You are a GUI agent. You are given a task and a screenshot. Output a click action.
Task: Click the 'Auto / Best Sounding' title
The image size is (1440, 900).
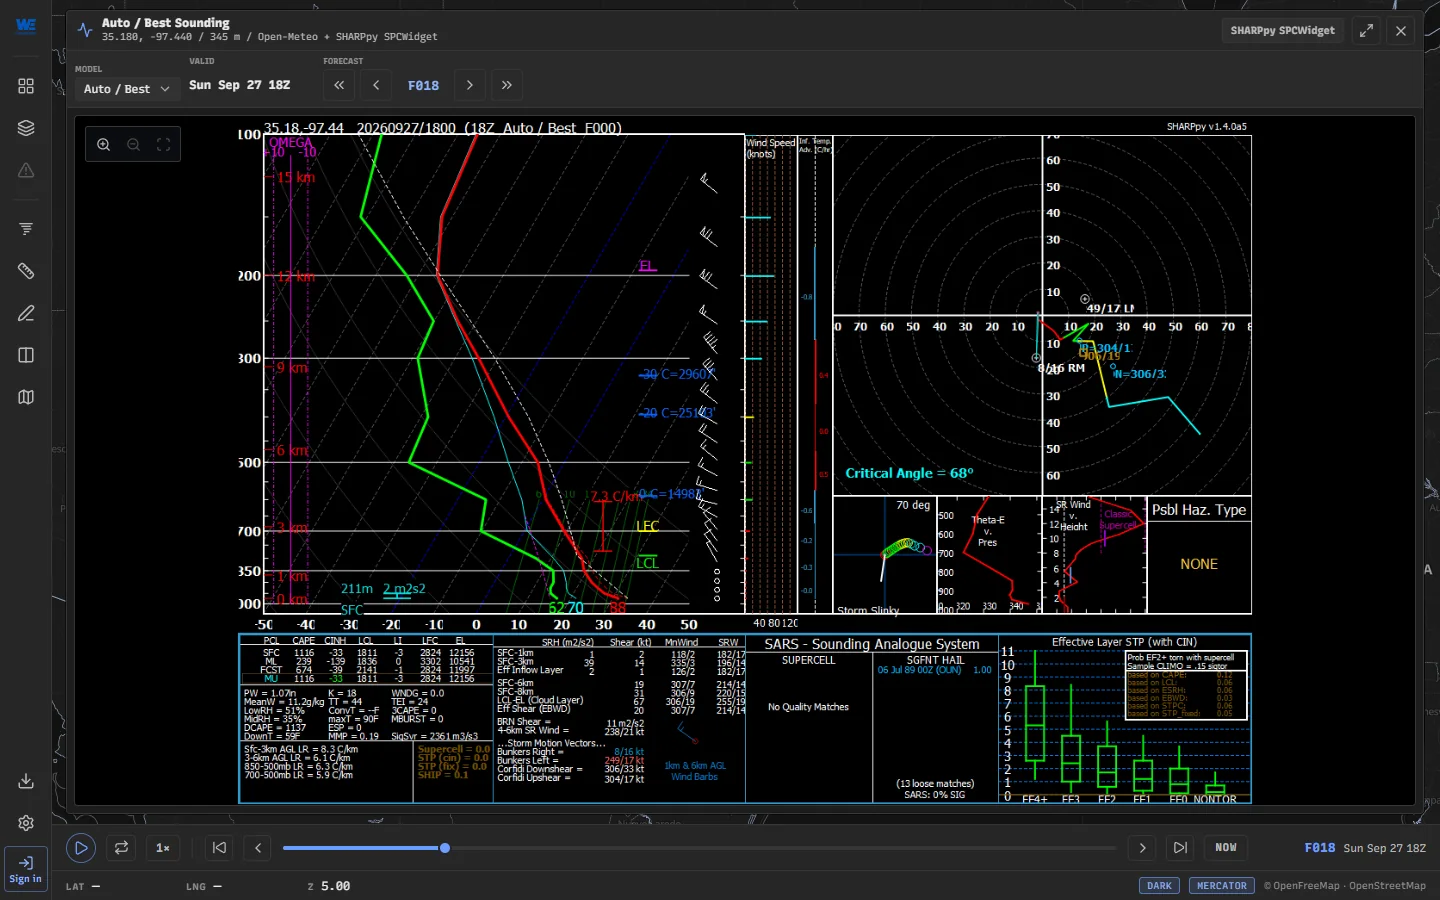(166, 23)
